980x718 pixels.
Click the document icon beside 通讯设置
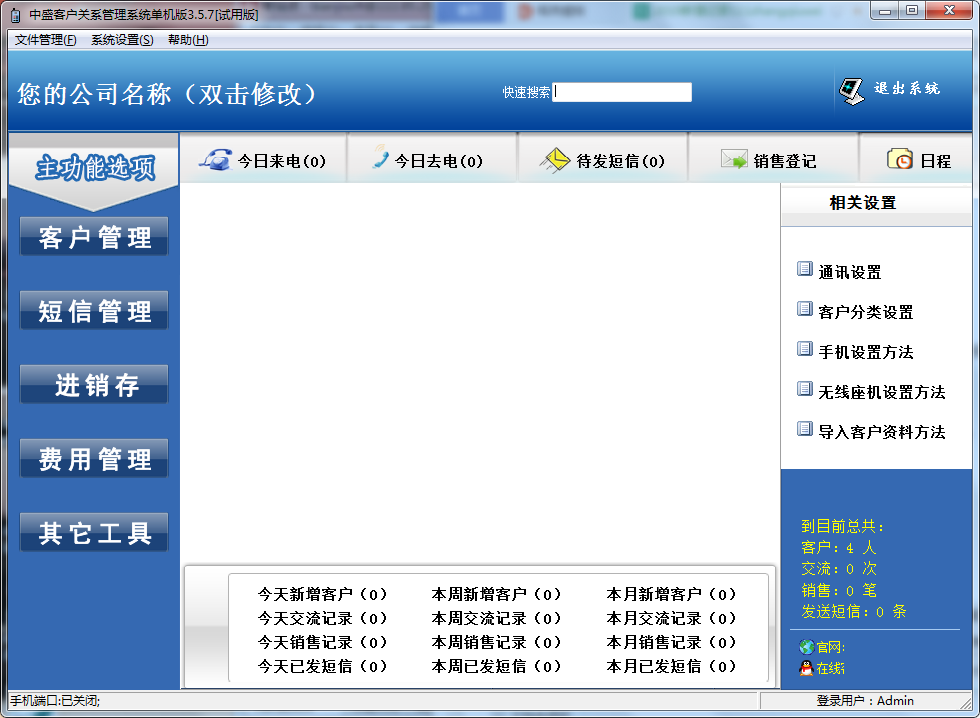pyautogui.click(x=804, y=269)
